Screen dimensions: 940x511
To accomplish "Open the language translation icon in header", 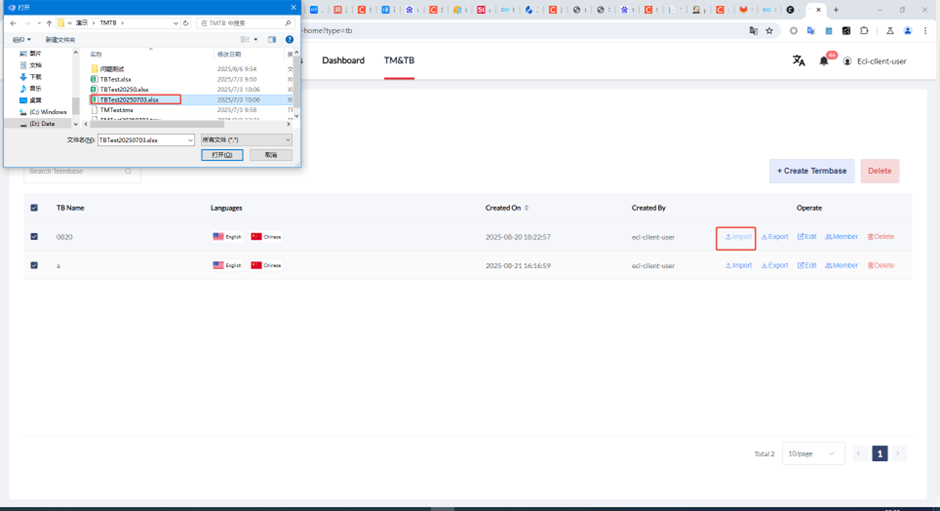I will [798, 61].
